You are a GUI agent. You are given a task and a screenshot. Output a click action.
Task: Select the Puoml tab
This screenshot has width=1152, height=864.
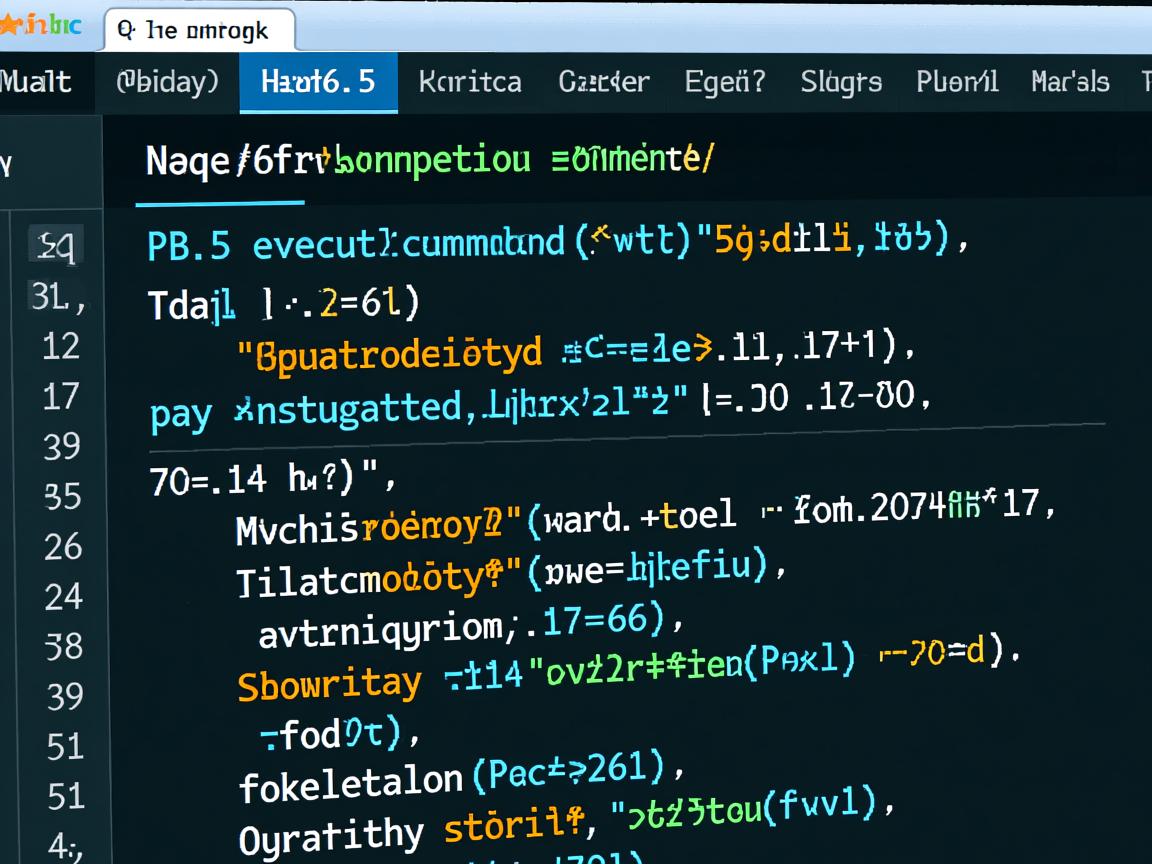click(x=957, y=82)
